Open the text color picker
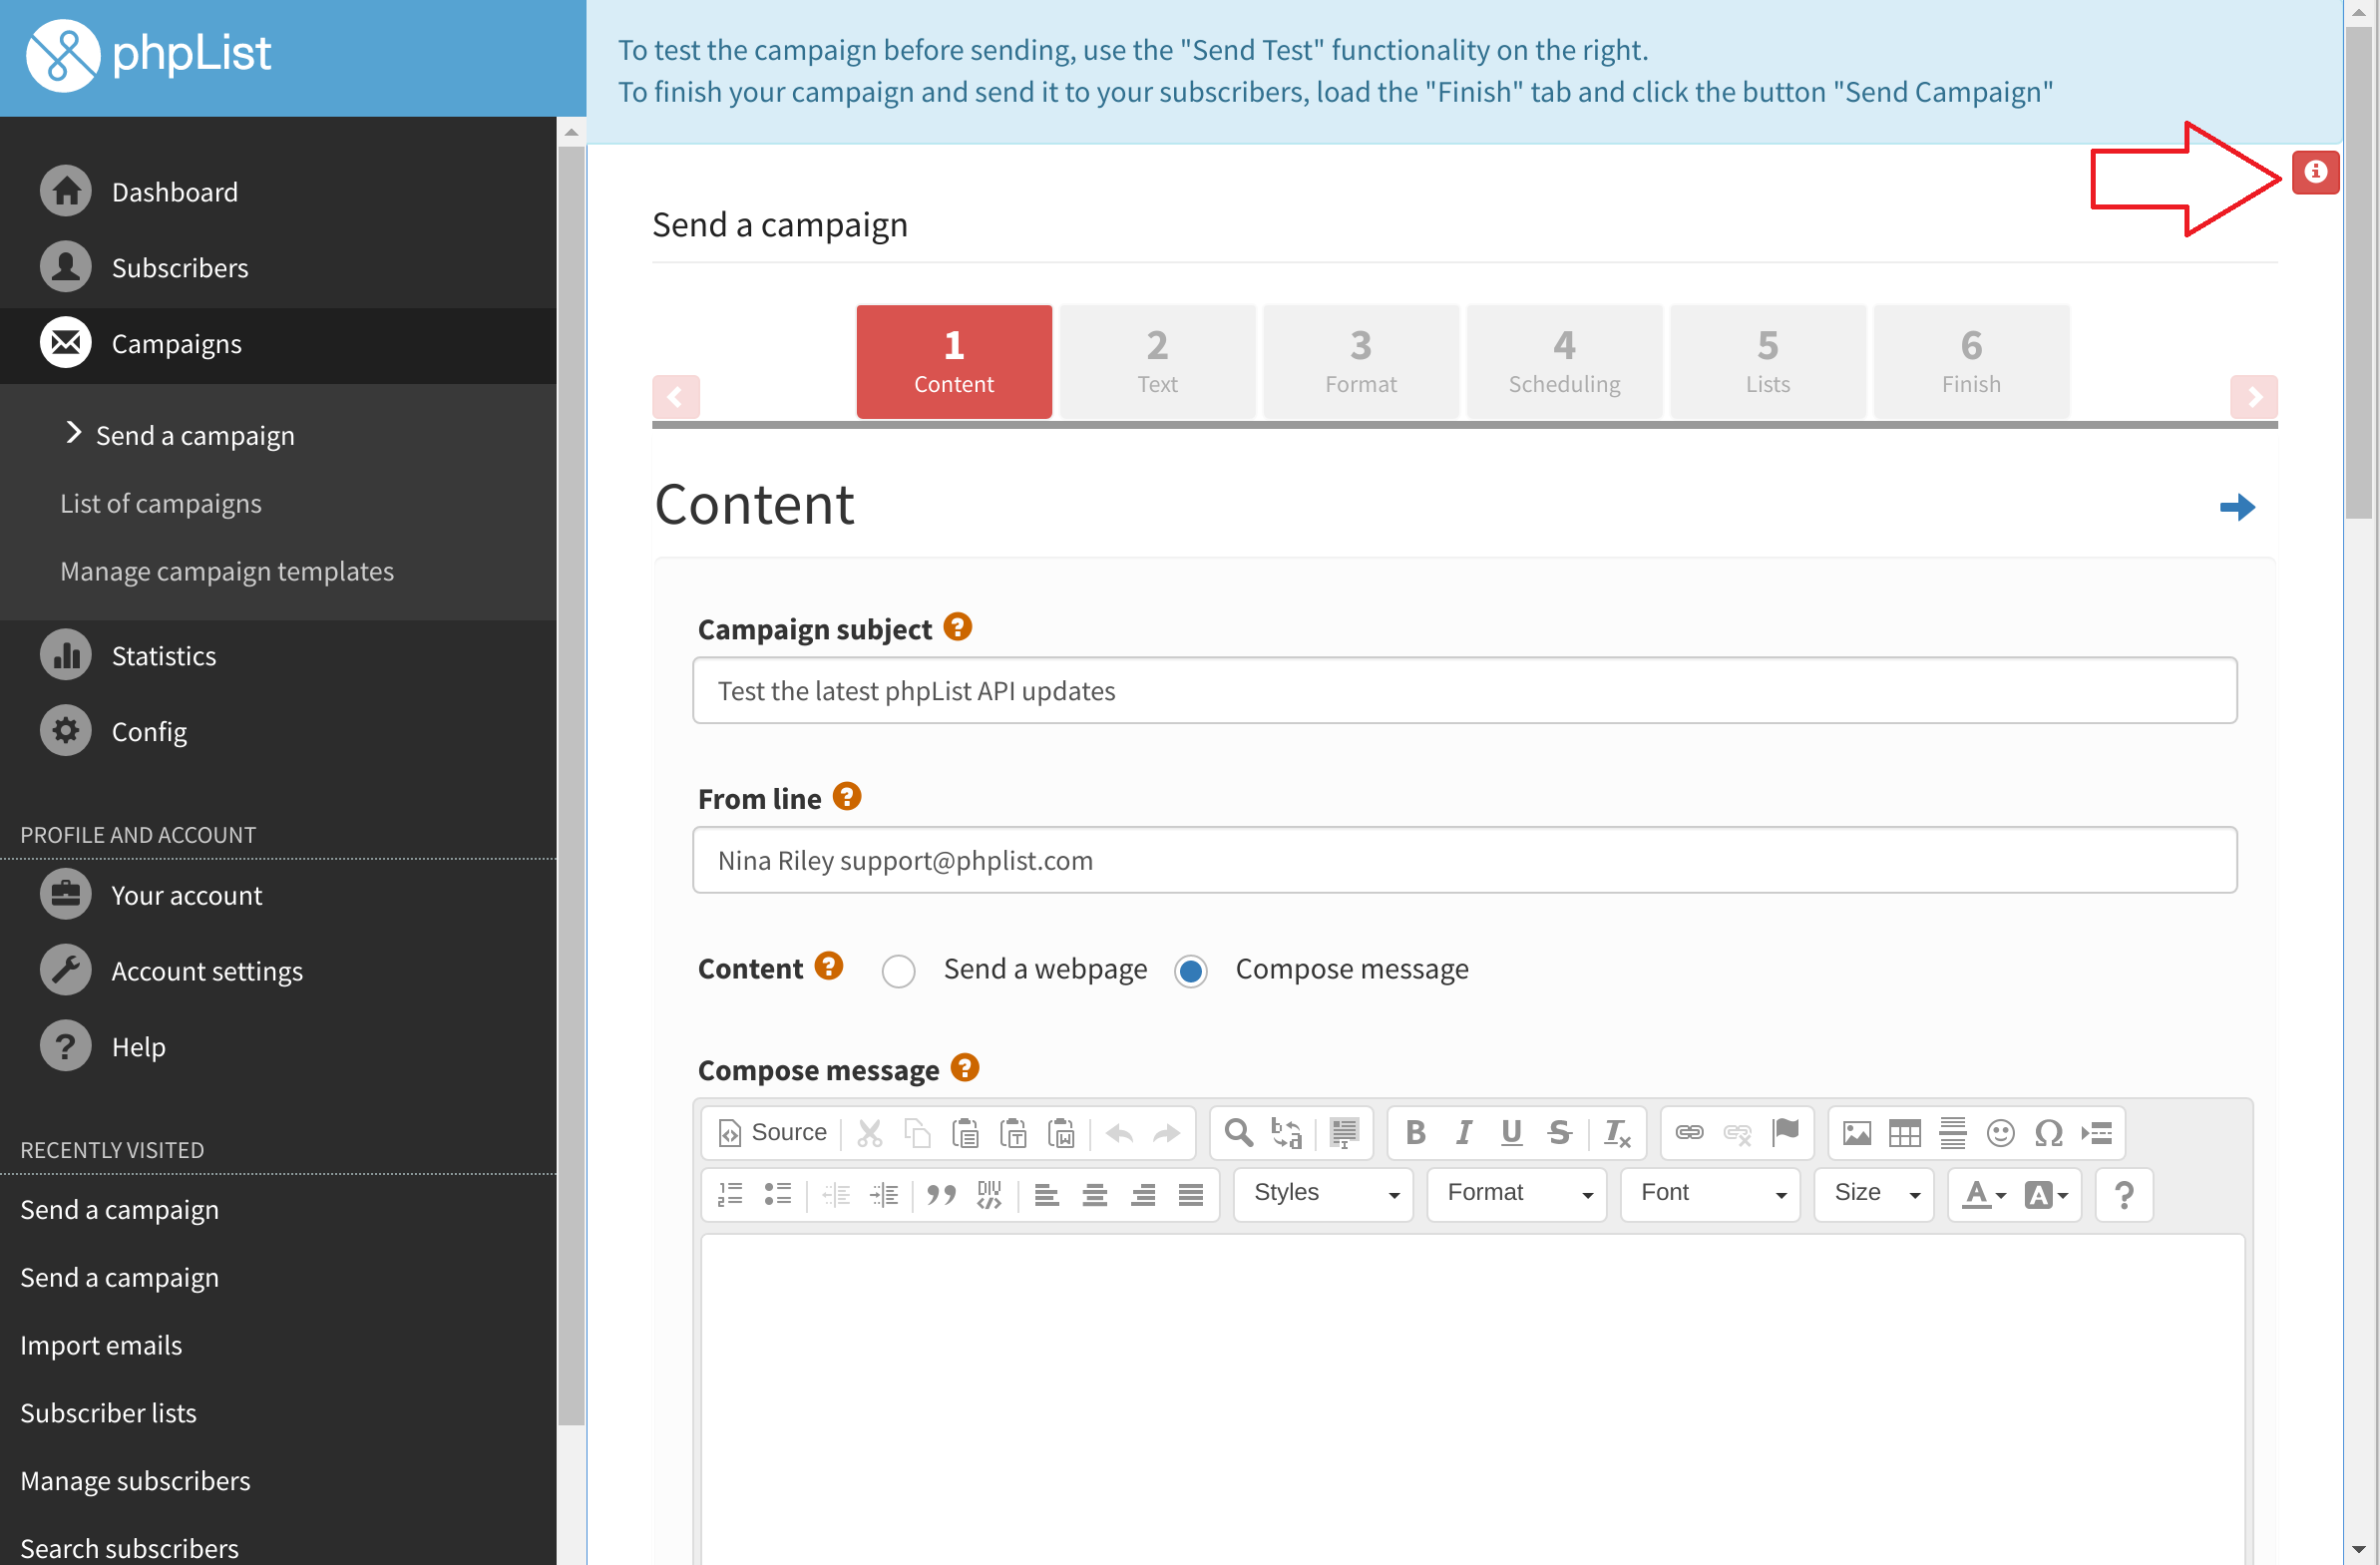The image size is (2380, 1565). 1984,1195
